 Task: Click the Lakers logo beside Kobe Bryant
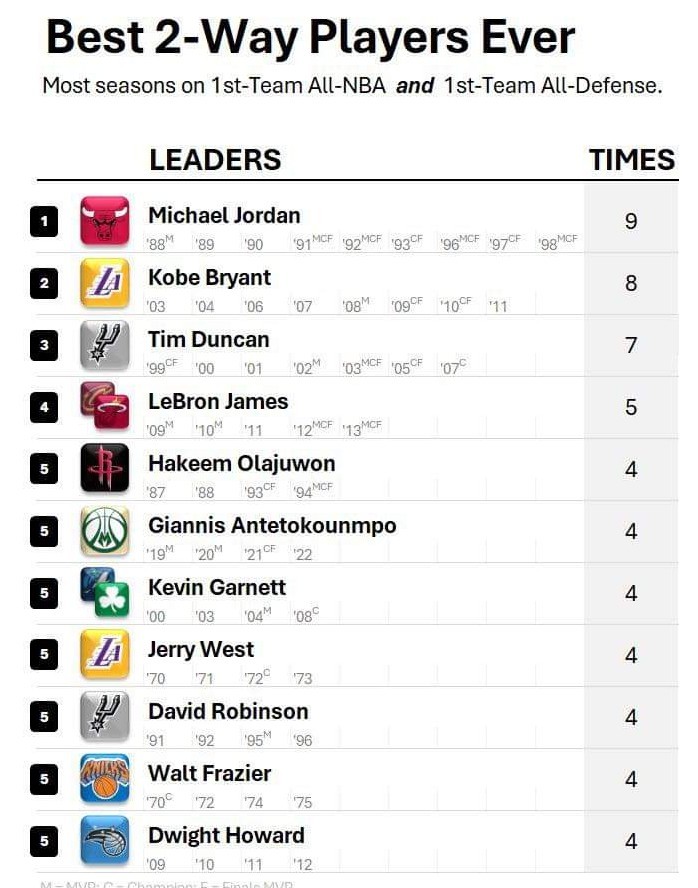(x=105, y=283)
